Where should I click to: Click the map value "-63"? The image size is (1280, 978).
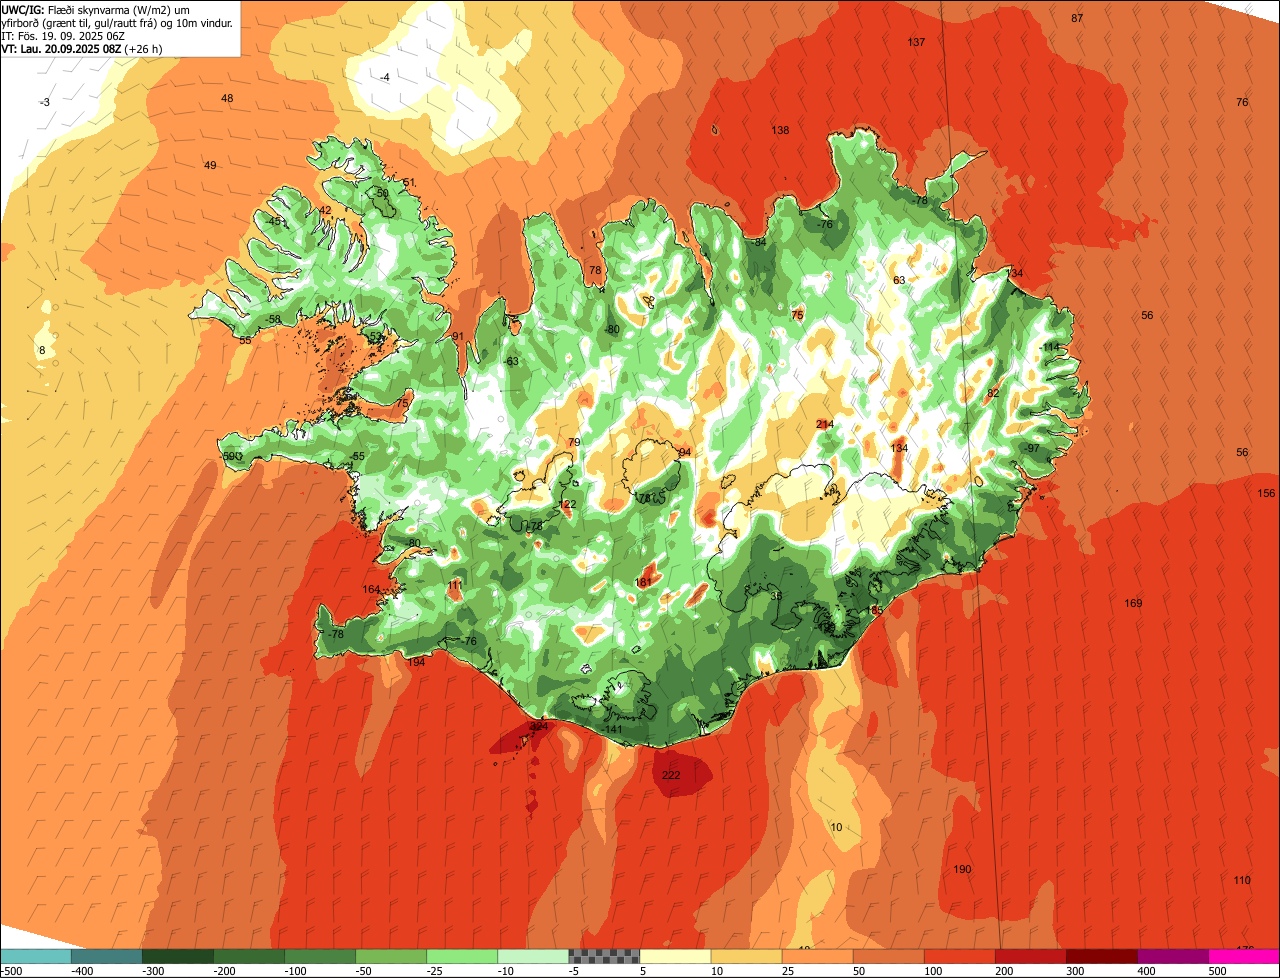click(x=511, y=362)
